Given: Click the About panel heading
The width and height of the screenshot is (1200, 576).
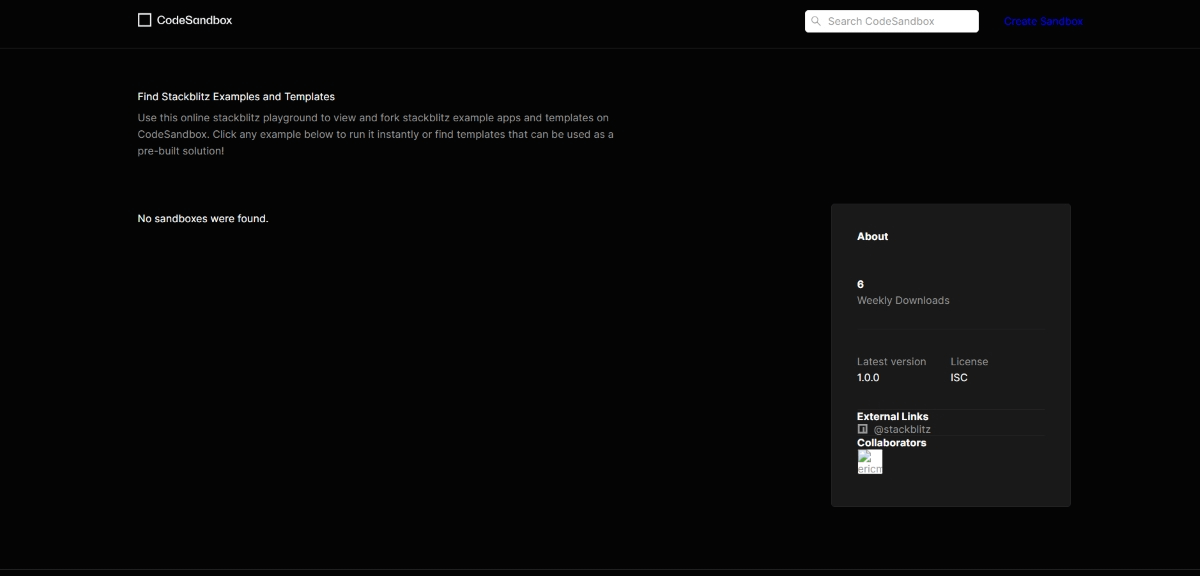Looking at the screenshot, I should pyautogui.click(x=872, y=236).
